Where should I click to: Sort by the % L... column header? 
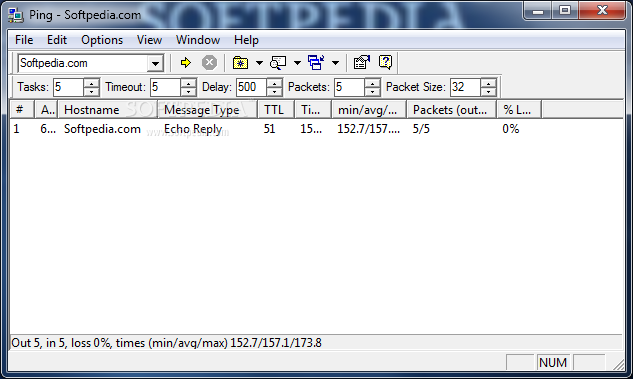click(x=519, y=110)
